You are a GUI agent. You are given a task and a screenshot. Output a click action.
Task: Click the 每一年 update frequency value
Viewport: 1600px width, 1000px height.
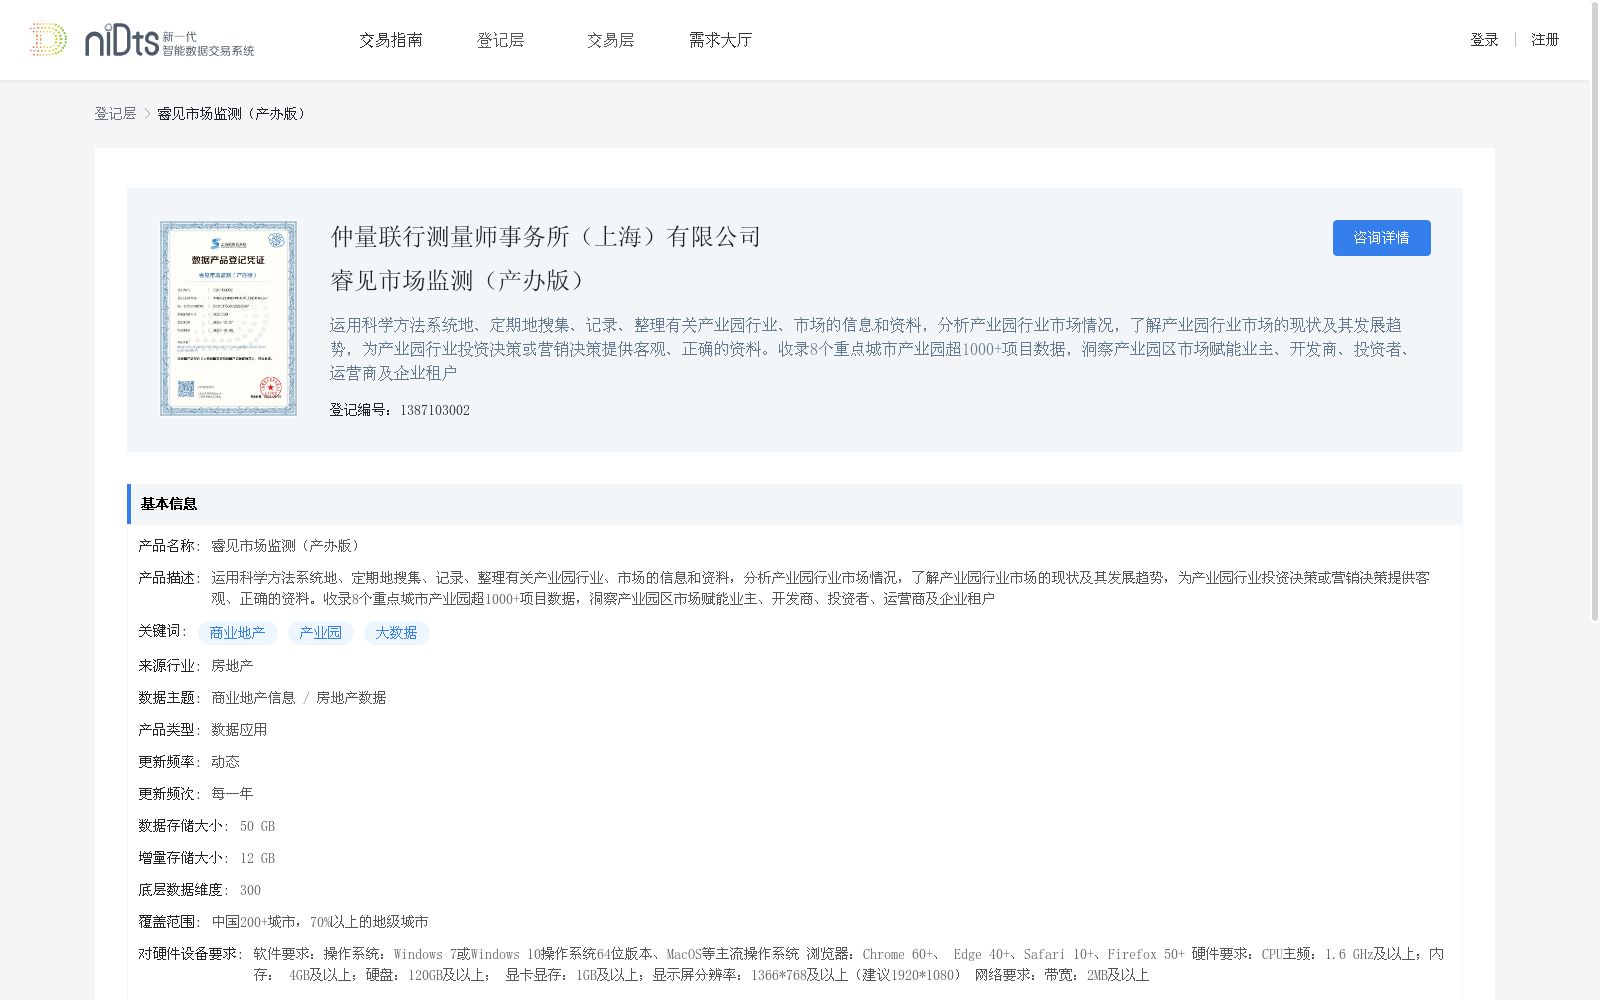(x=232, y=794)
